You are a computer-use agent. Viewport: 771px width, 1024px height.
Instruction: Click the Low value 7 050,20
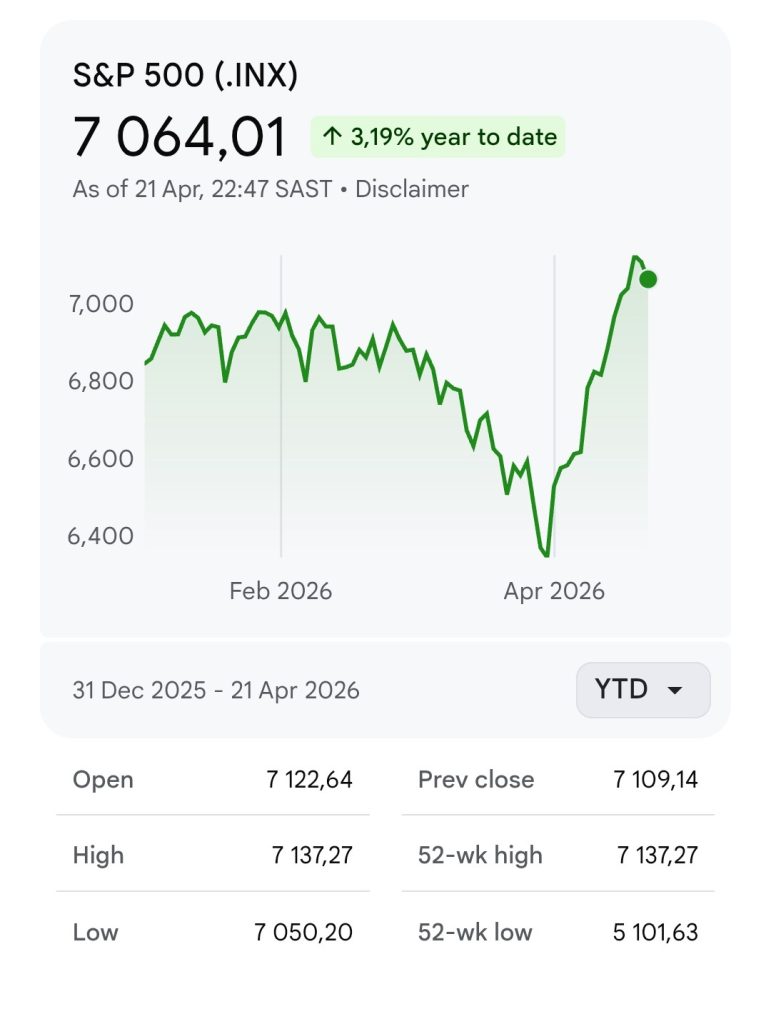(x=304, y=933)
